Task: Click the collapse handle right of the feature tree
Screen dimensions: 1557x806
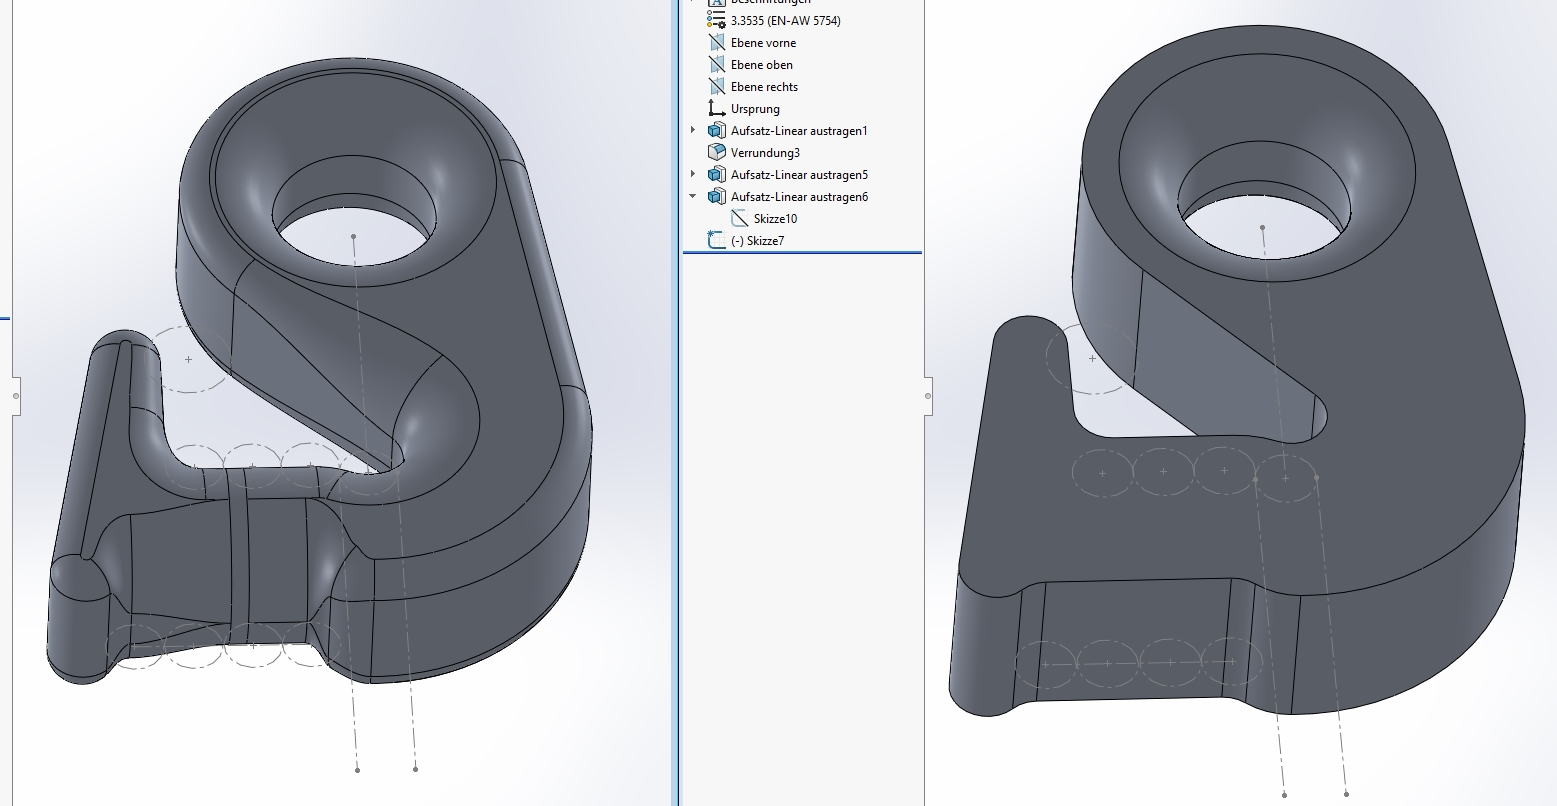Action: [928, 396]
